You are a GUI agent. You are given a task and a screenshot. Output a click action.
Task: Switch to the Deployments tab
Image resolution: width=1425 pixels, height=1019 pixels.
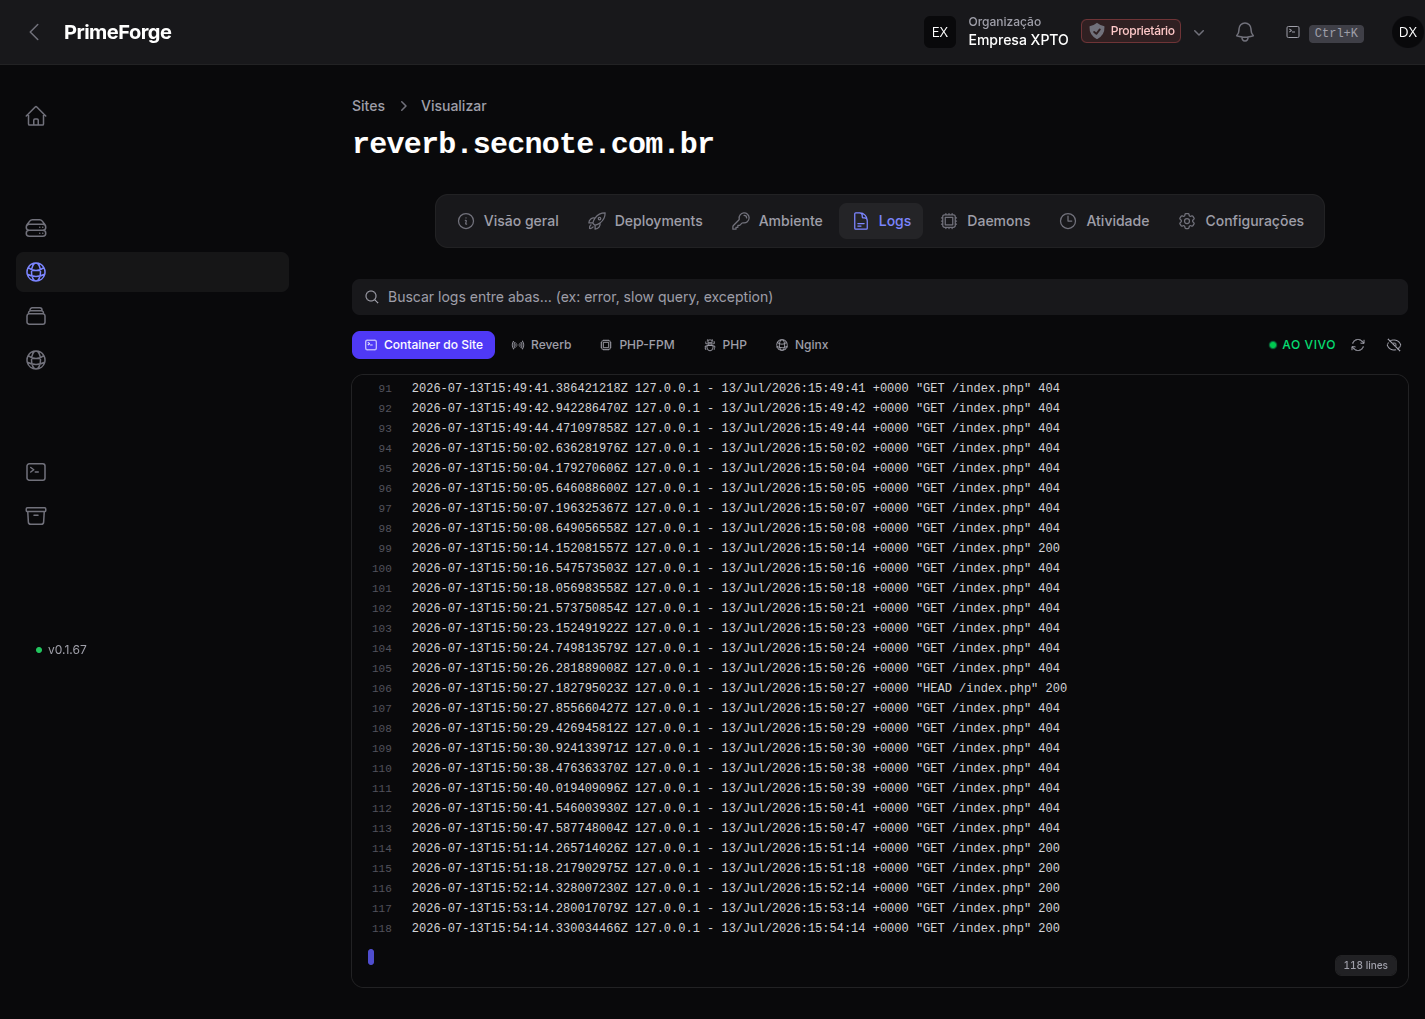[x=645, y=221]
